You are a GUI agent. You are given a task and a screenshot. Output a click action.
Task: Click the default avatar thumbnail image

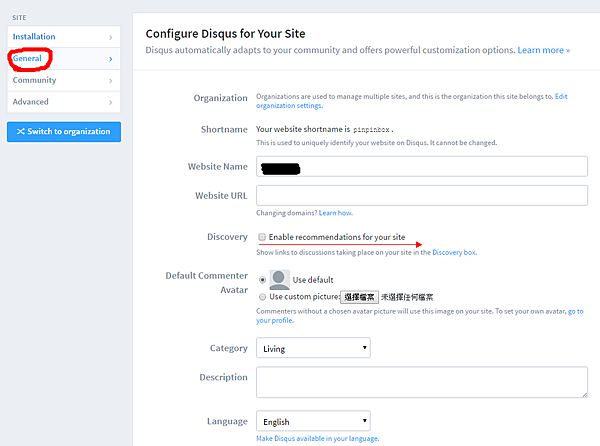279,280
